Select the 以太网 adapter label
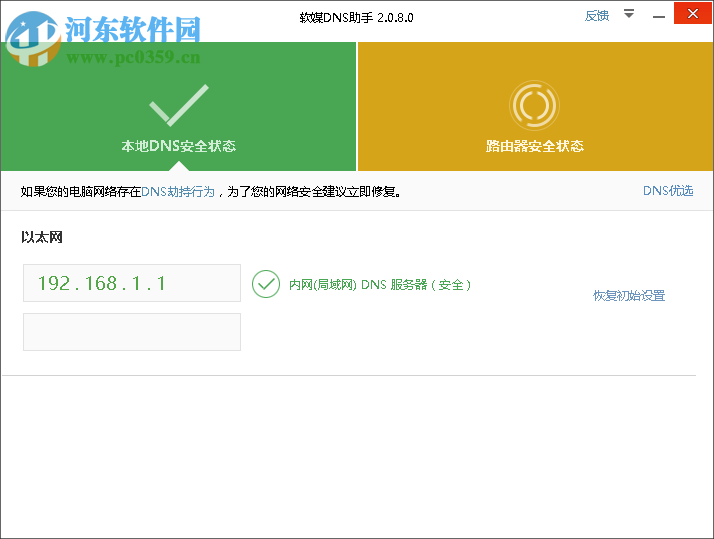 coord(42,237)
